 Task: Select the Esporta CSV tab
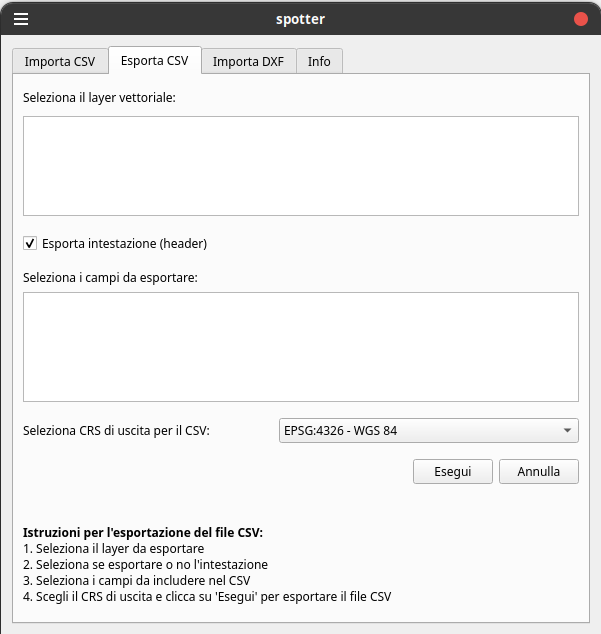pos(154,60)
